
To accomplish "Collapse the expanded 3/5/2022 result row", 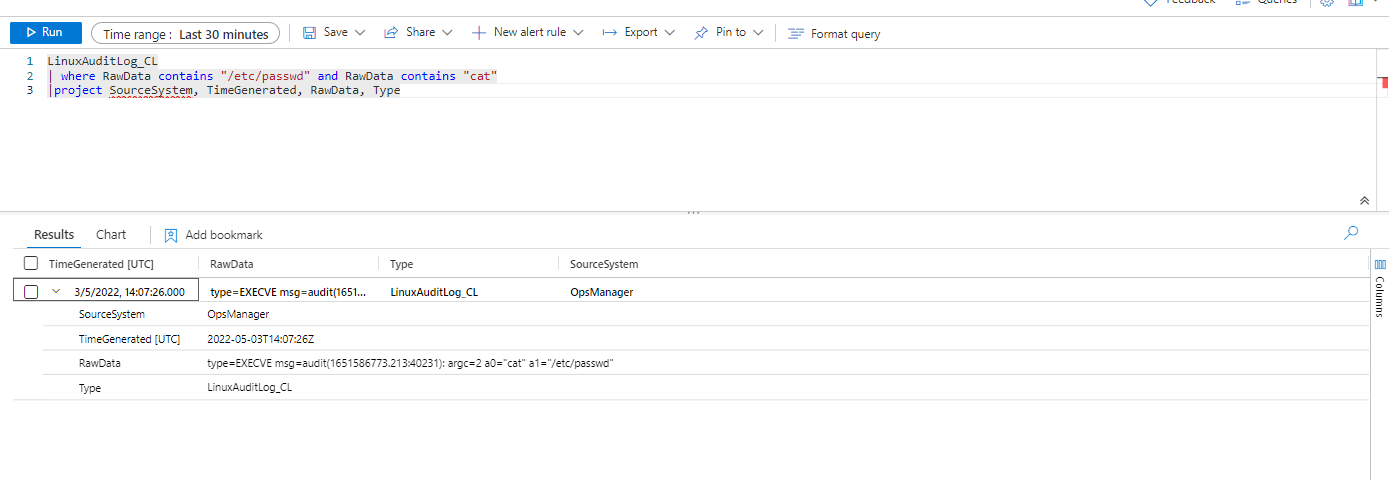I will 57,292.
